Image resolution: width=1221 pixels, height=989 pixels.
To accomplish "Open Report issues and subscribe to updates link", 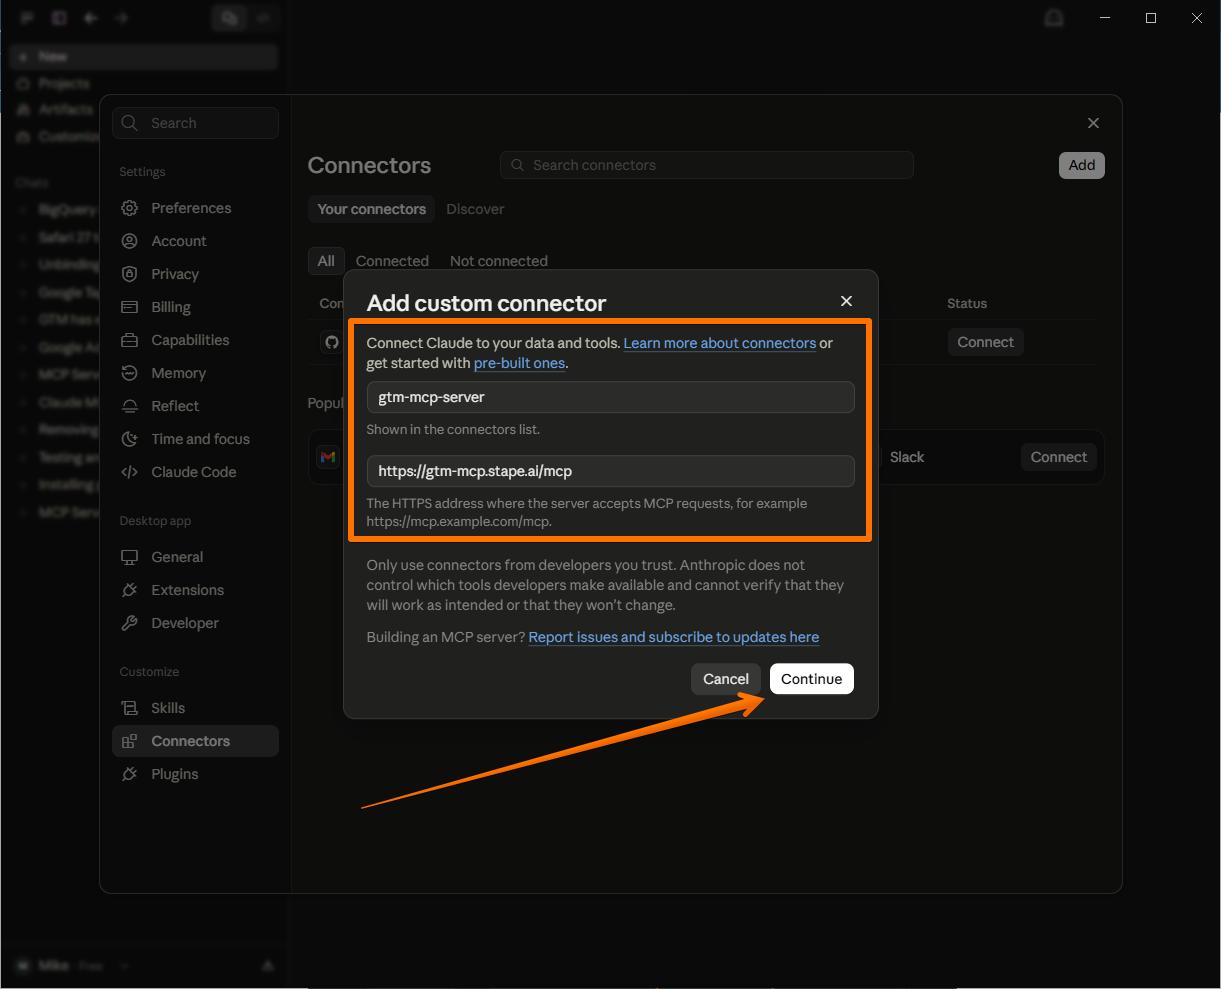I will point(674,637).
